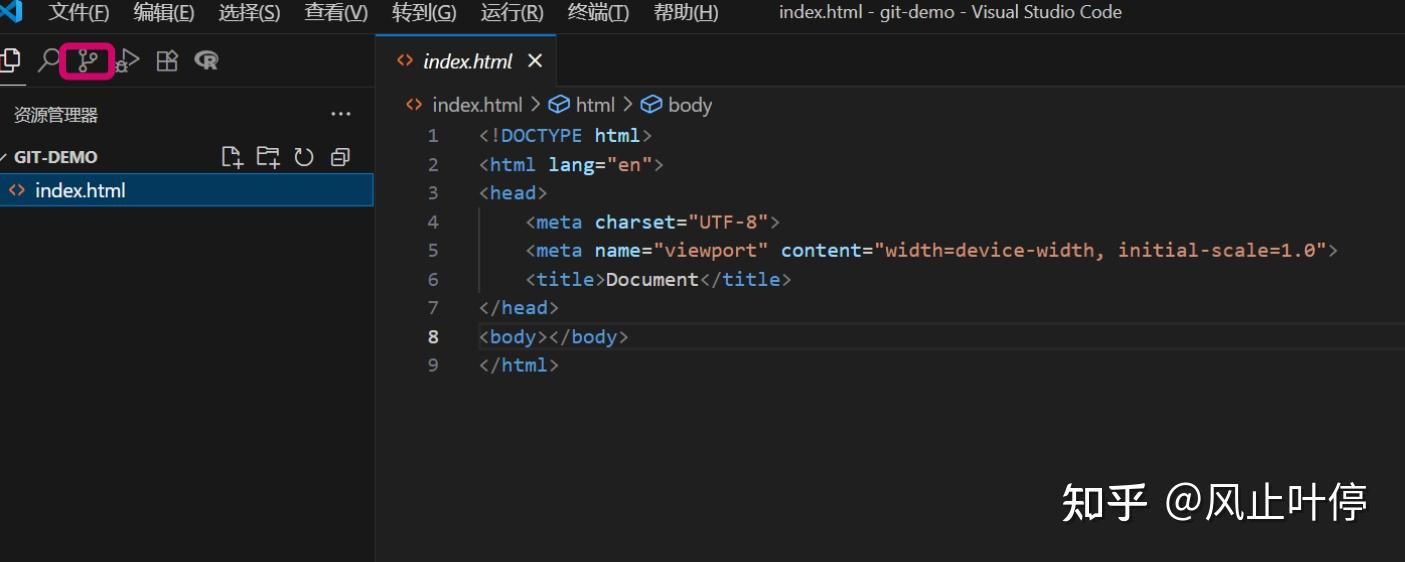Screen dimensions: 1405x562
Task: Click the lang="en" attribute text
Action: click(x=600, y=165)
